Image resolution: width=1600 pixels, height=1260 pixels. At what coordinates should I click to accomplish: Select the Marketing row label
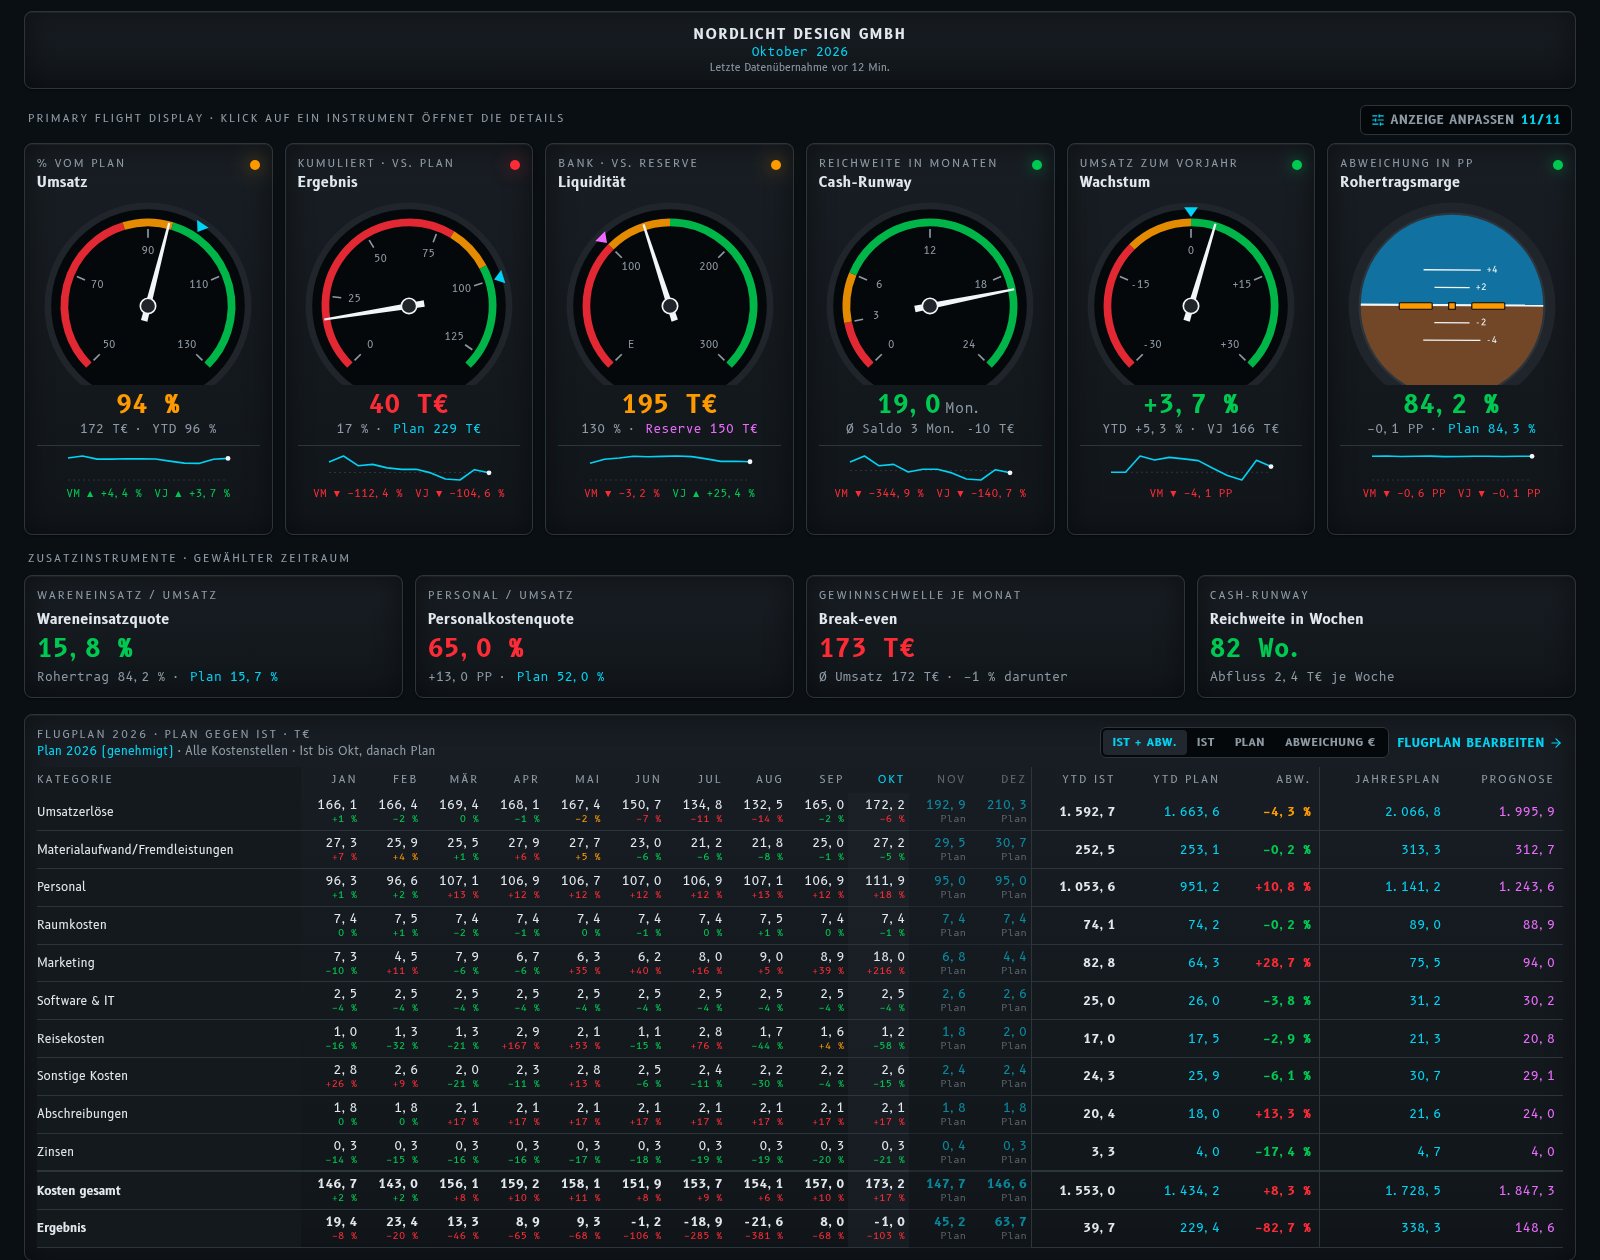[x=66, y=963]
